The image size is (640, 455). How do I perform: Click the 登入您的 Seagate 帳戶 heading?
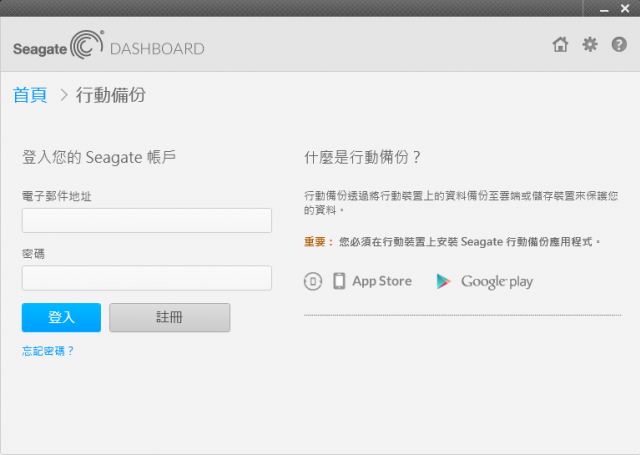point(99,158)
